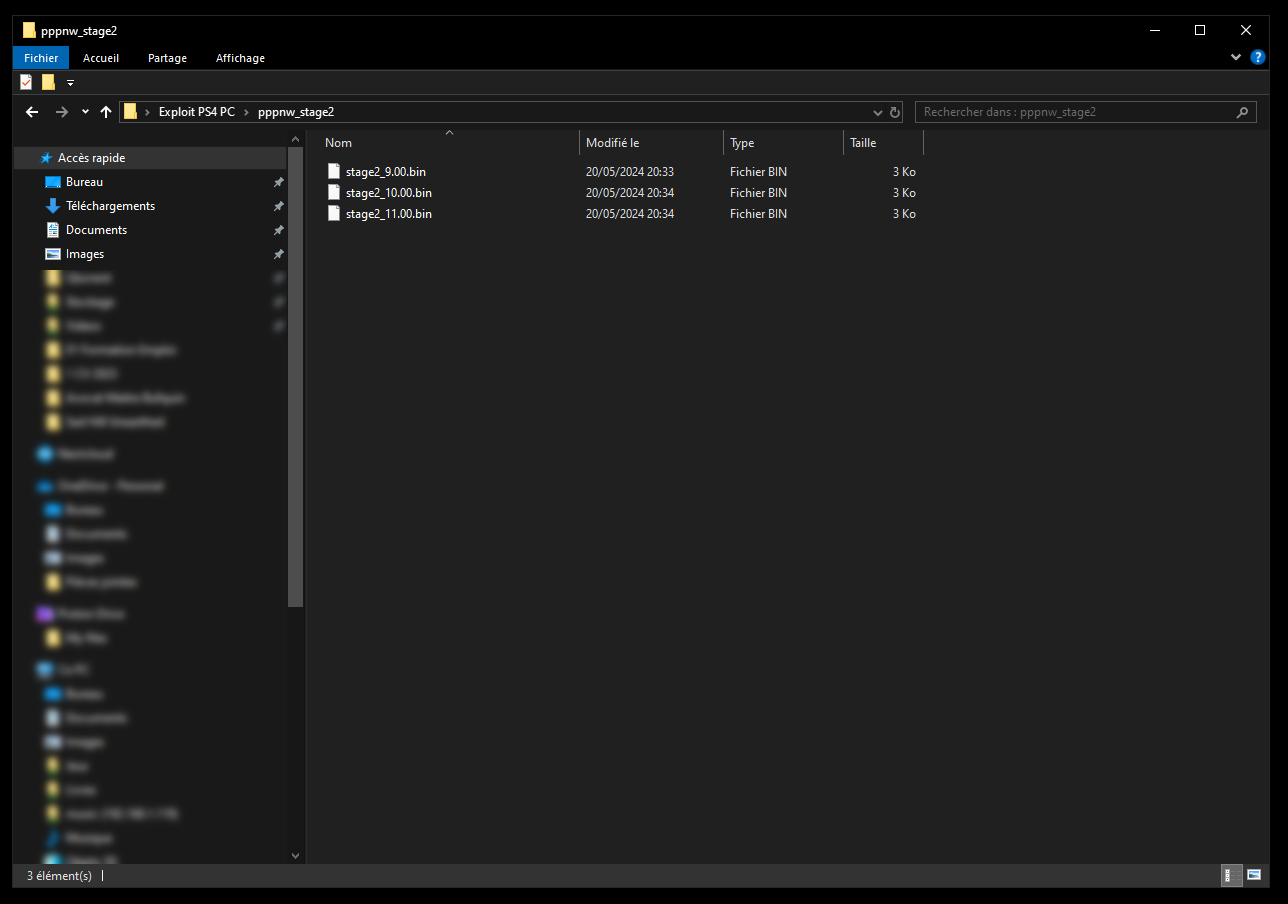Click the magnifier search icon
The image size is (1288, 904).
(x=1243, y=112)
